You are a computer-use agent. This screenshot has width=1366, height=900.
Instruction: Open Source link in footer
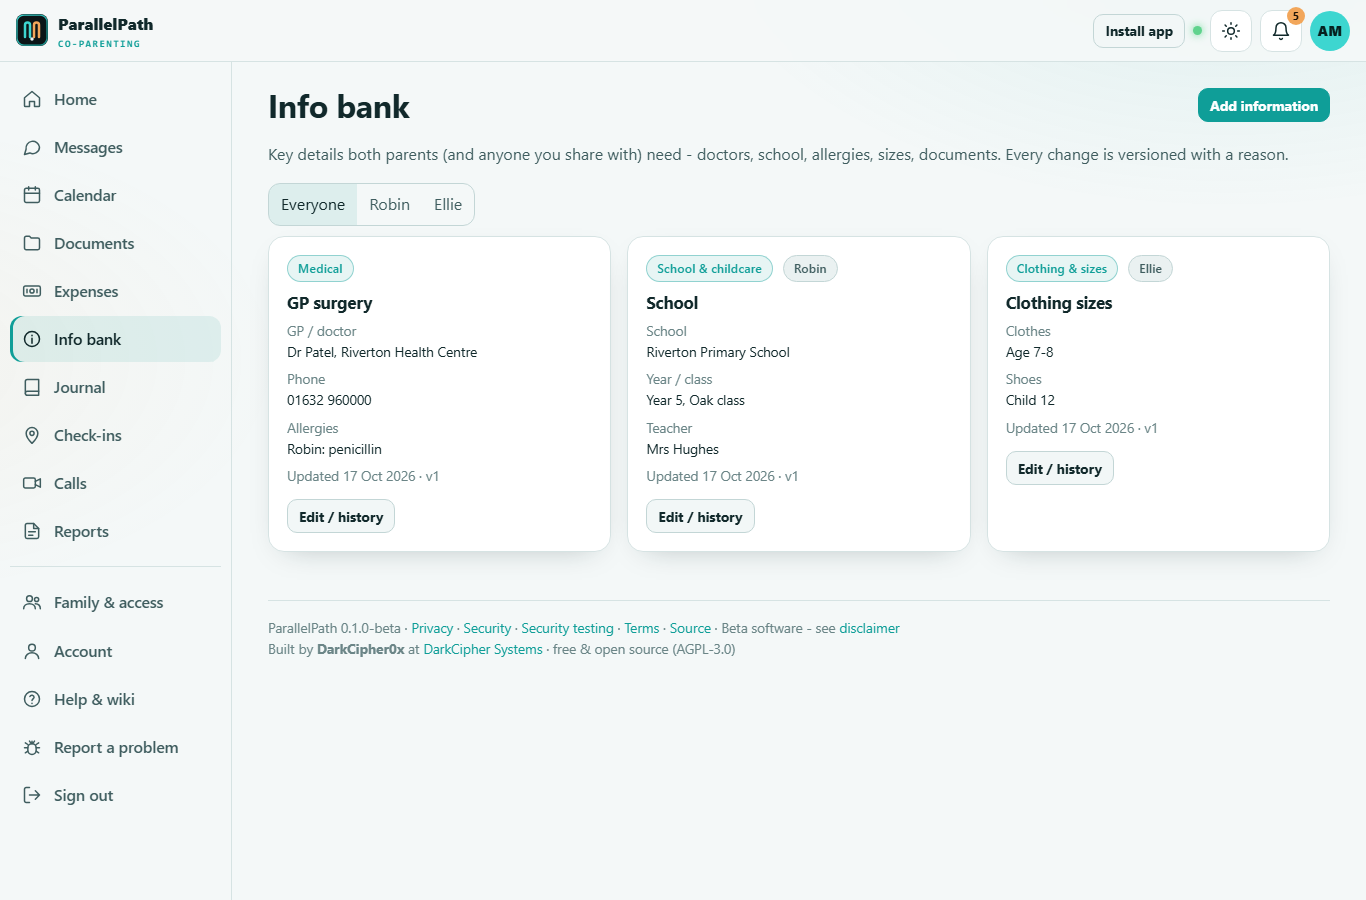click(x=690, y=628)
